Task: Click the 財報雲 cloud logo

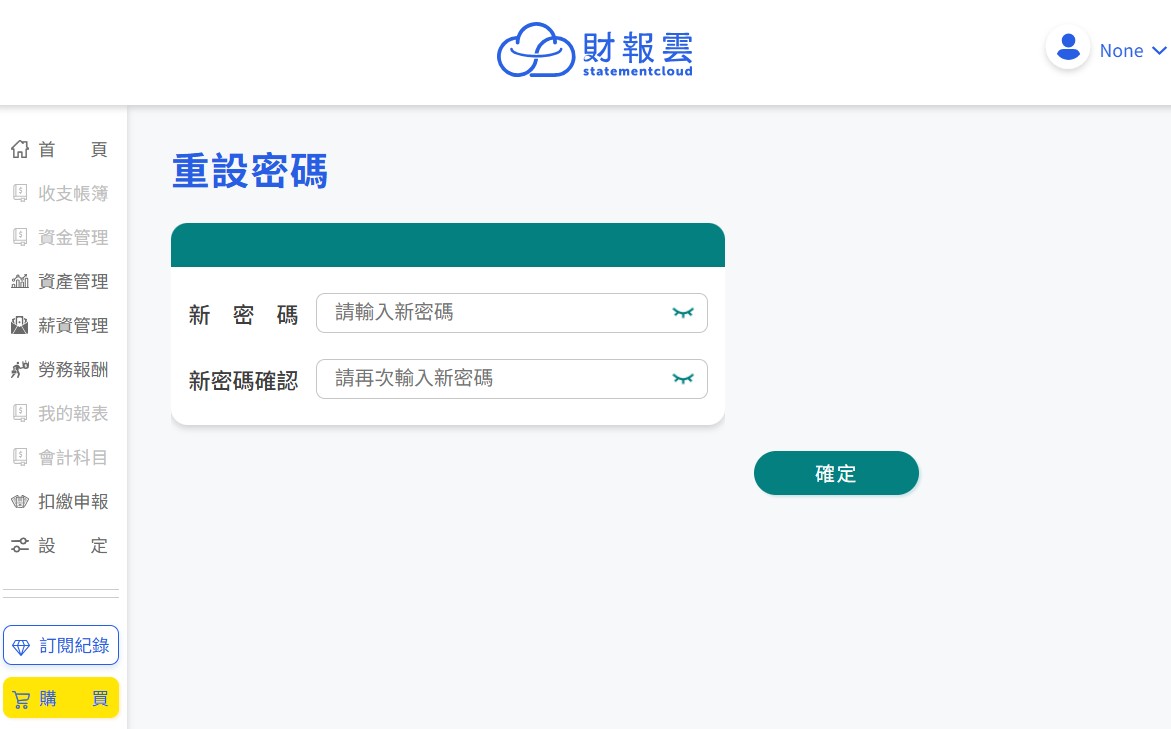Action: 538,50
